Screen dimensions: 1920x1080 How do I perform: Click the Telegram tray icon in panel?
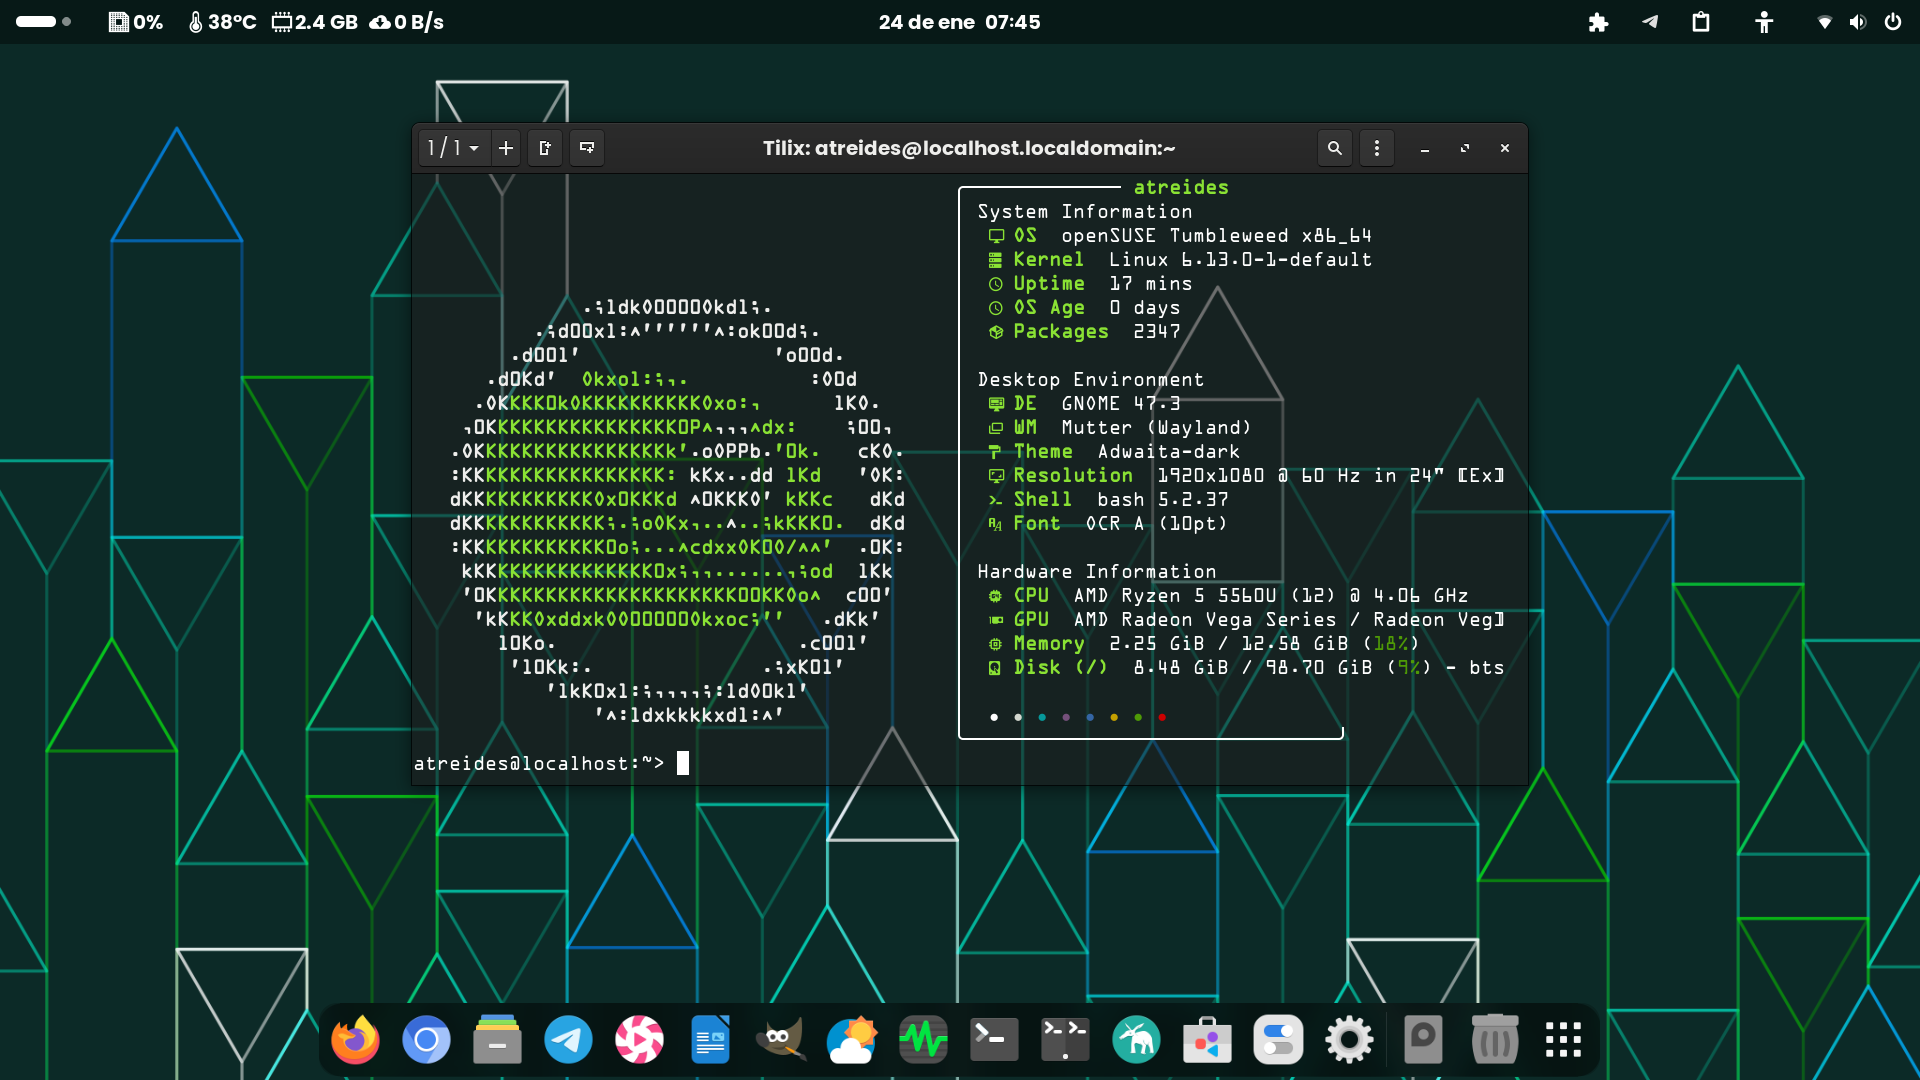(x=1650, y=22)
